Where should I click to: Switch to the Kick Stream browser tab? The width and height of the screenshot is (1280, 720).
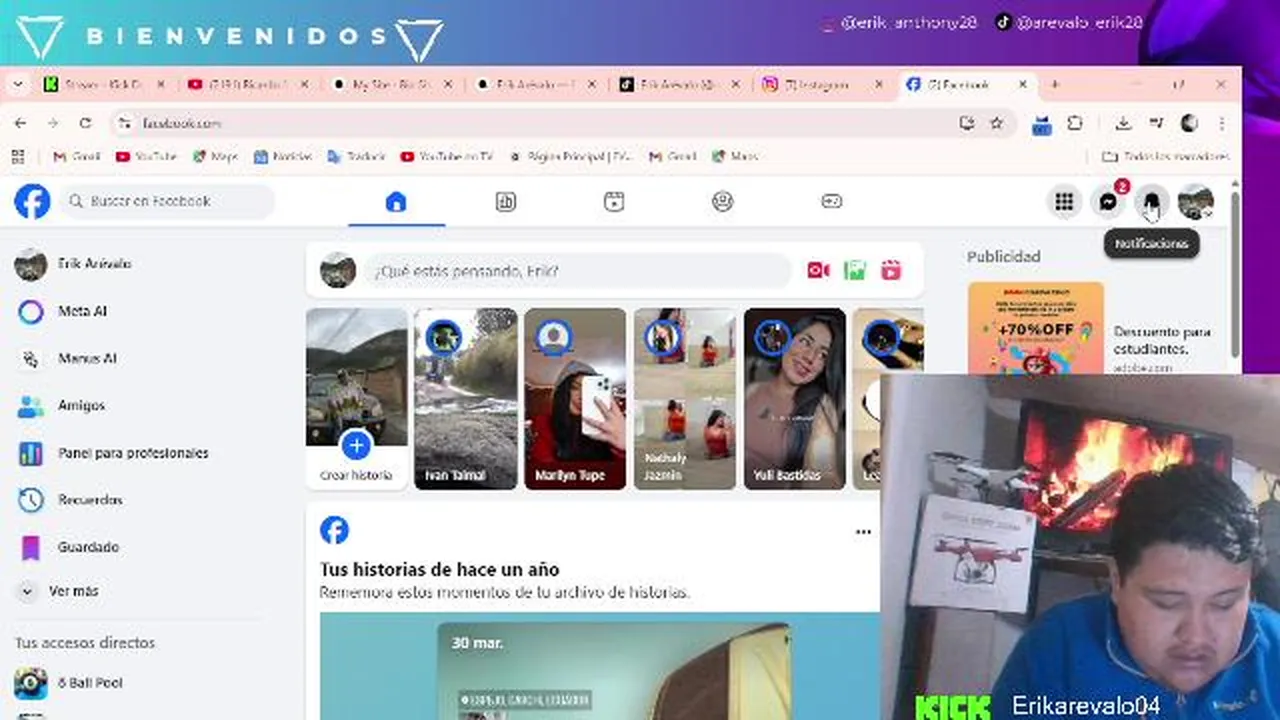[x=103, y=85]
